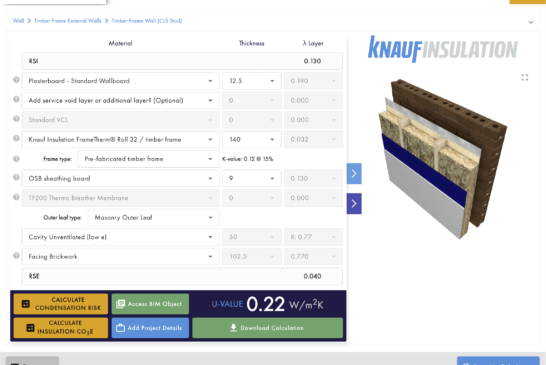Open the Standard VCL dropdown

[120, 120]
